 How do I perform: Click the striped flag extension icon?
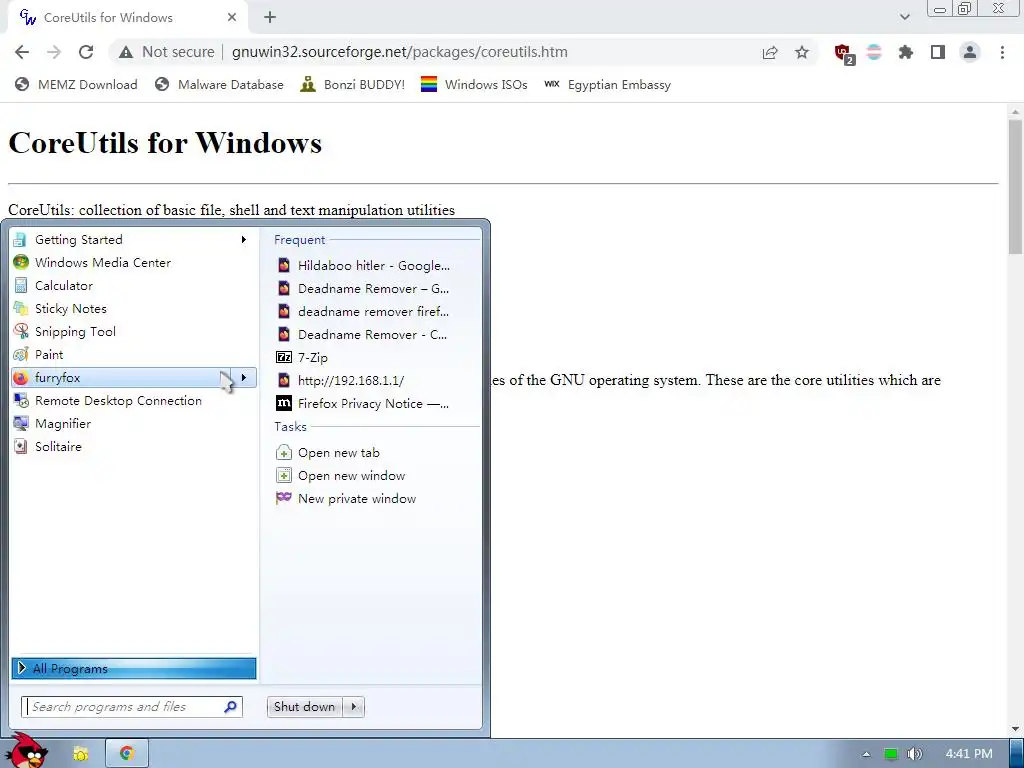point(874,52)
